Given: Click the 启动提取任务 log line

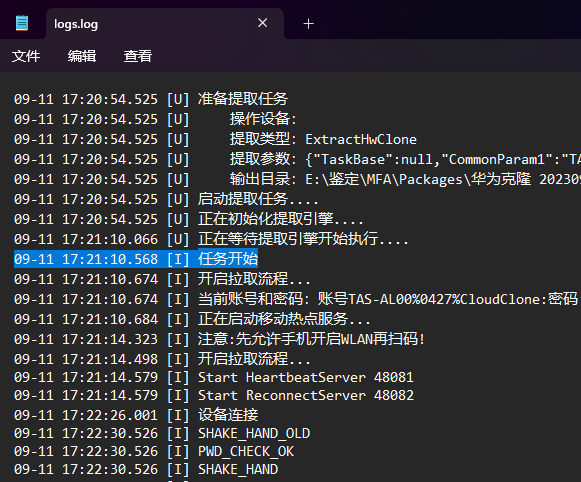Looking at the screenshot, I should tap(166, 199).
